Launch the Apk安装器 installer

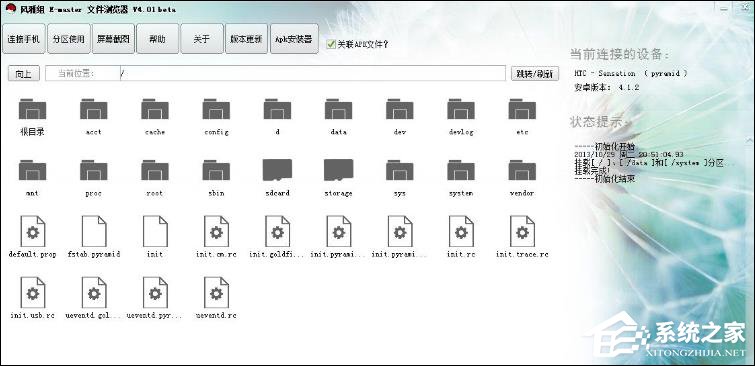pos(294,39)
